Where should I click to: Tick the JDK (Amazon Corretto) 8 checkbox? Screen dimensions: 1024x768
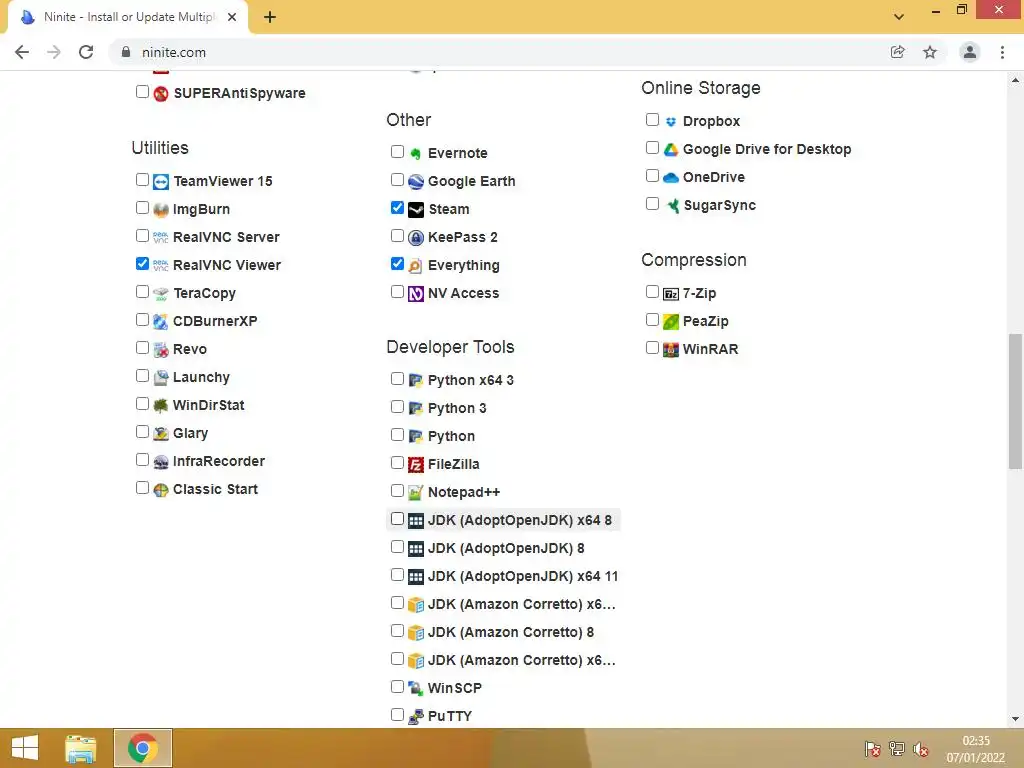[x=397, y=631]
